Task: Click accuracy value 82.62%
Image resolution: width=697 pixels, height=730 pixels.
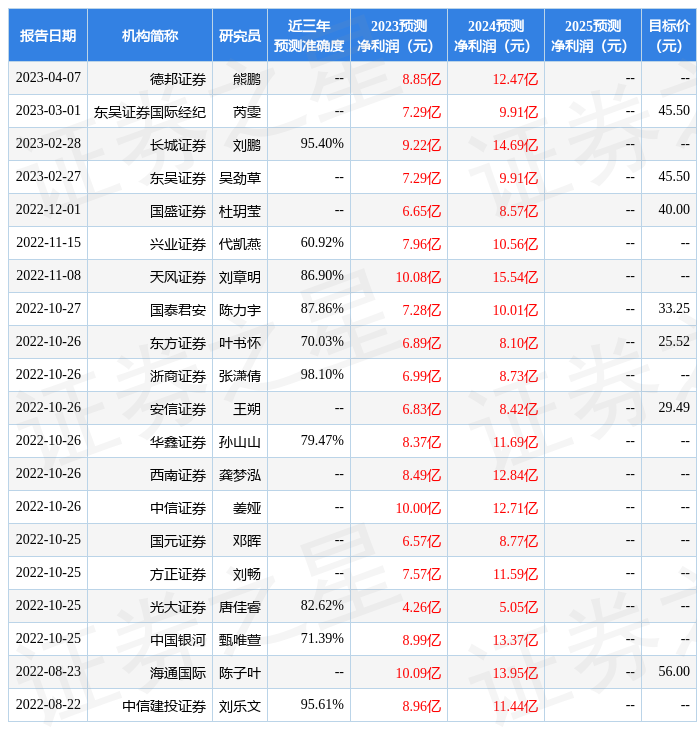Action: [322, 605]
